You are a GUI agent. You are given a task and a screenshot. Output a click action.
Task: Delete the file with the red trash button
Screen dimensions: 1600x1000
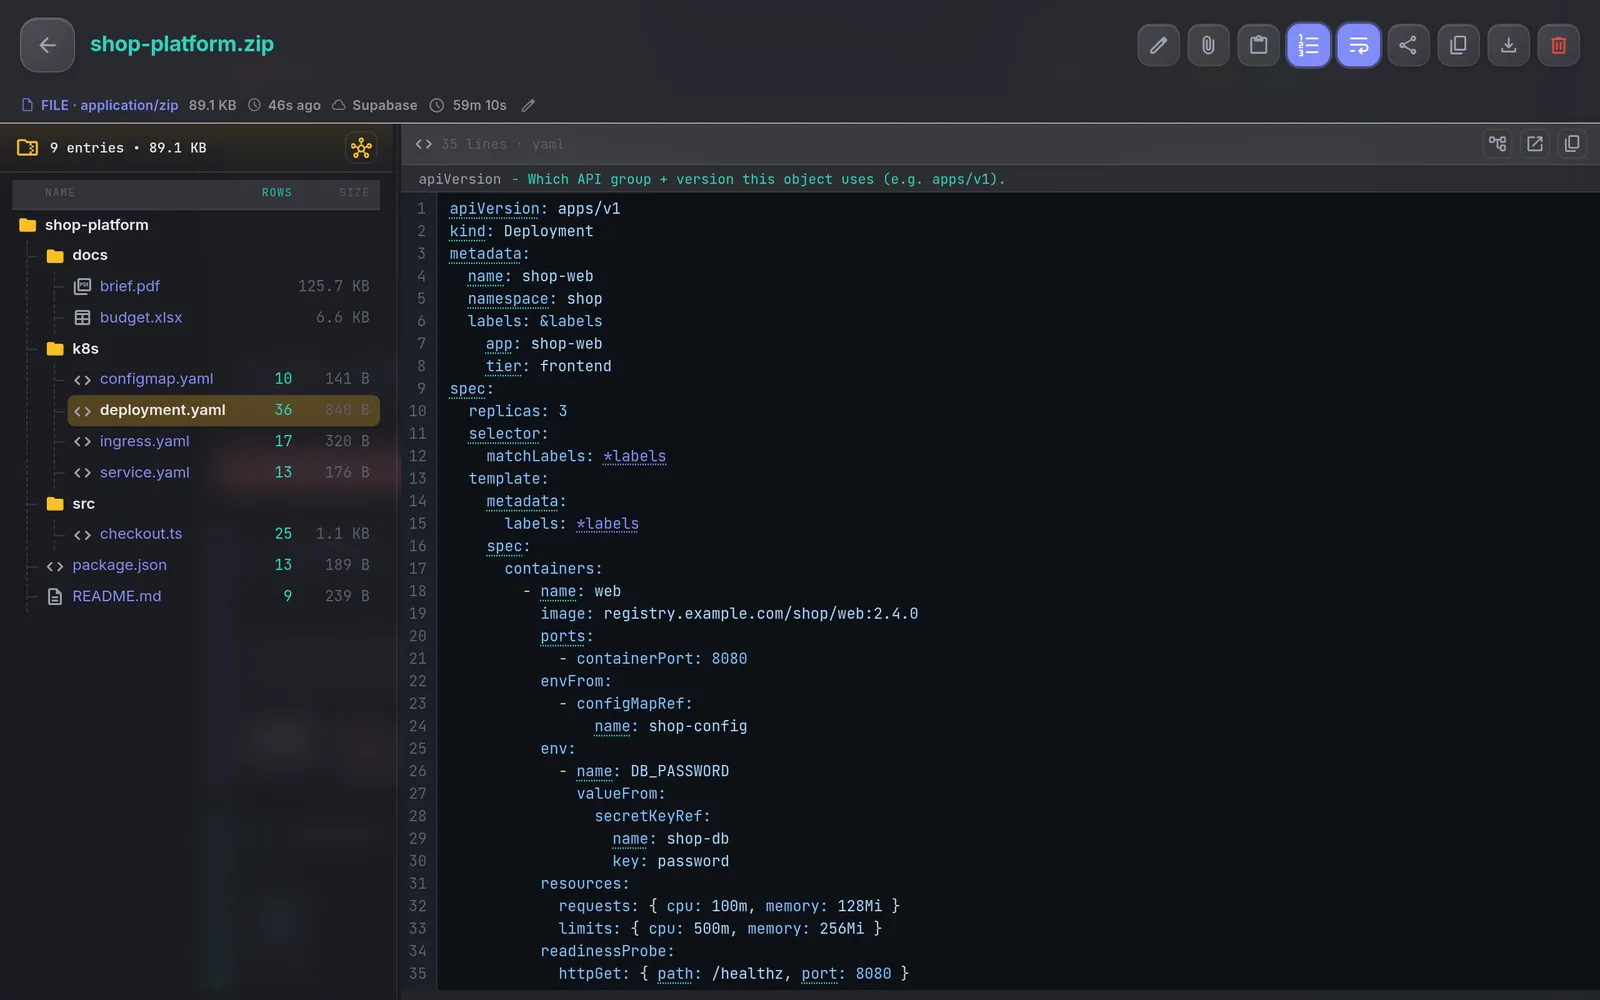[x=1558, y=45]
